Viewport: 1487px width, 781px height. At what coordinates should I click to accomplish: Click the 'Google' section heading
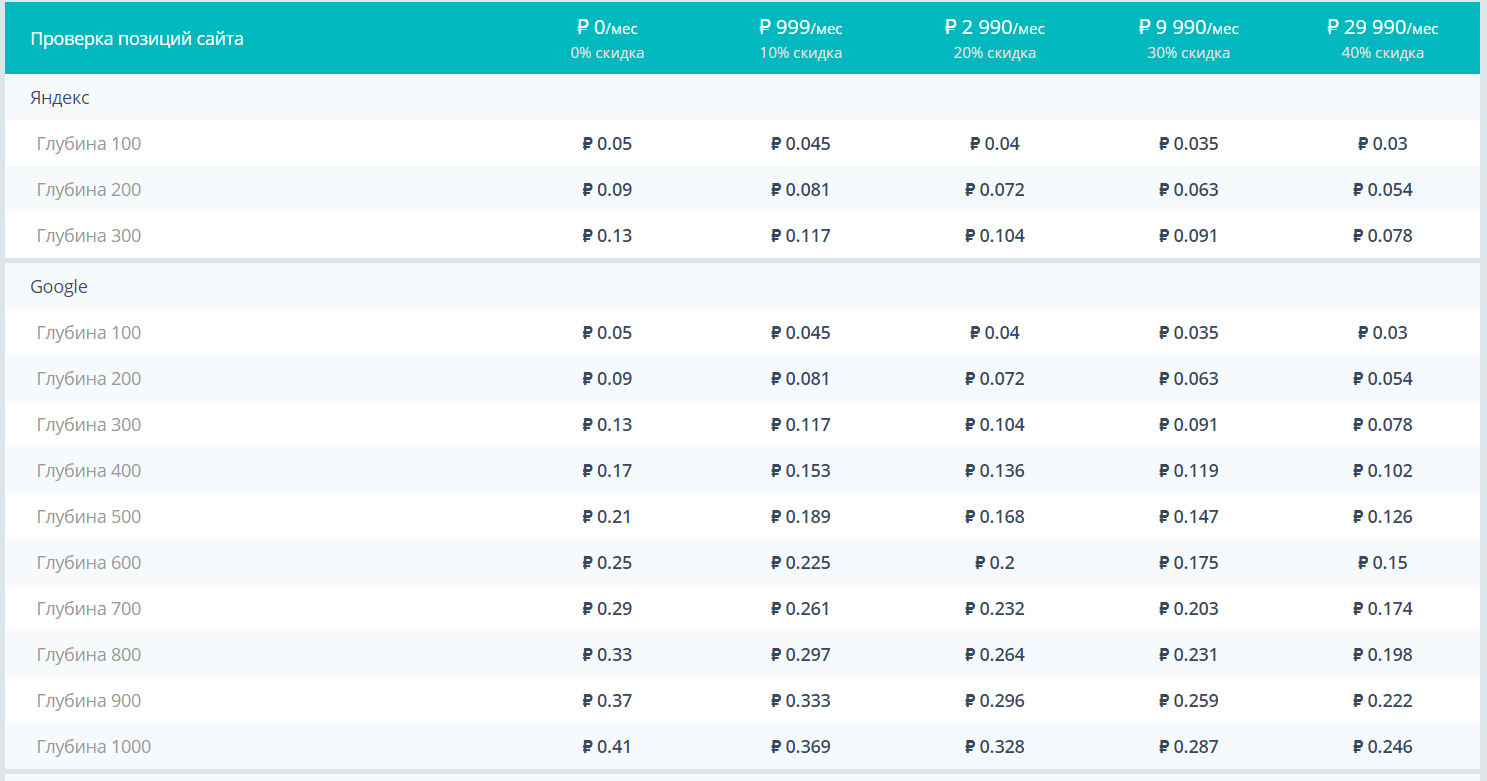[59, 287]
